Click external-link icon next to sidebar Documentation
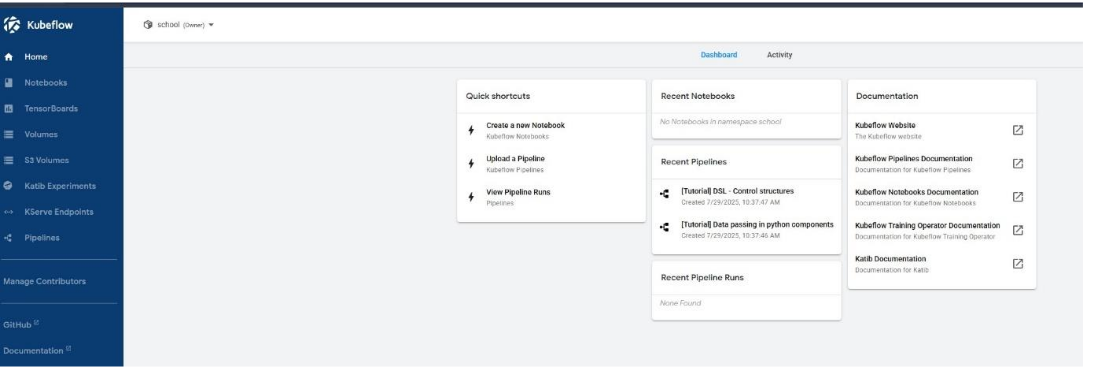The image size is (1106, 377). tap(68, 349)
